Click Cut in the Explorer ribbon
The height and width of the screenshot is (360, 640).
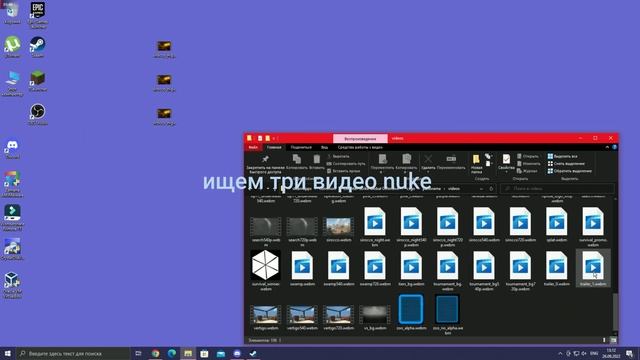pyautogui.click(x=338, y=156)
